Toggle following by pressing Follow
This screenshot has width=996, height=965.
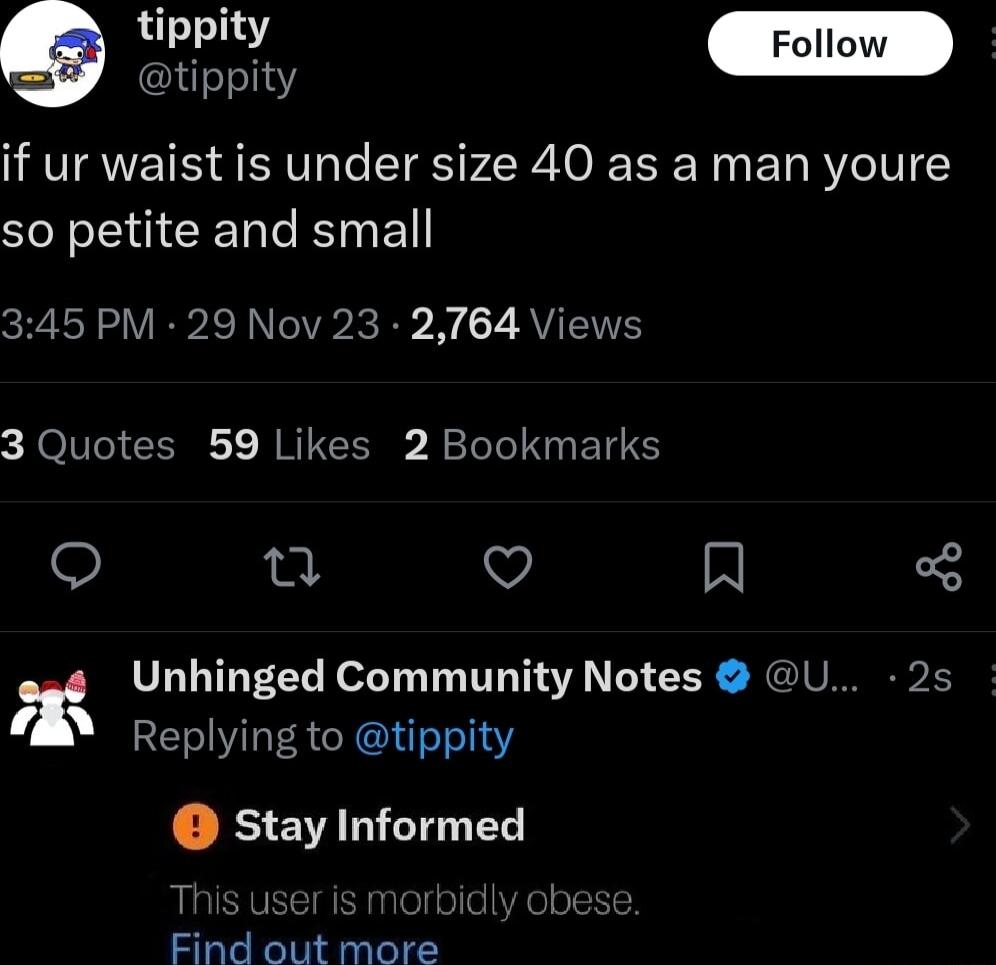tap(829, 43)
